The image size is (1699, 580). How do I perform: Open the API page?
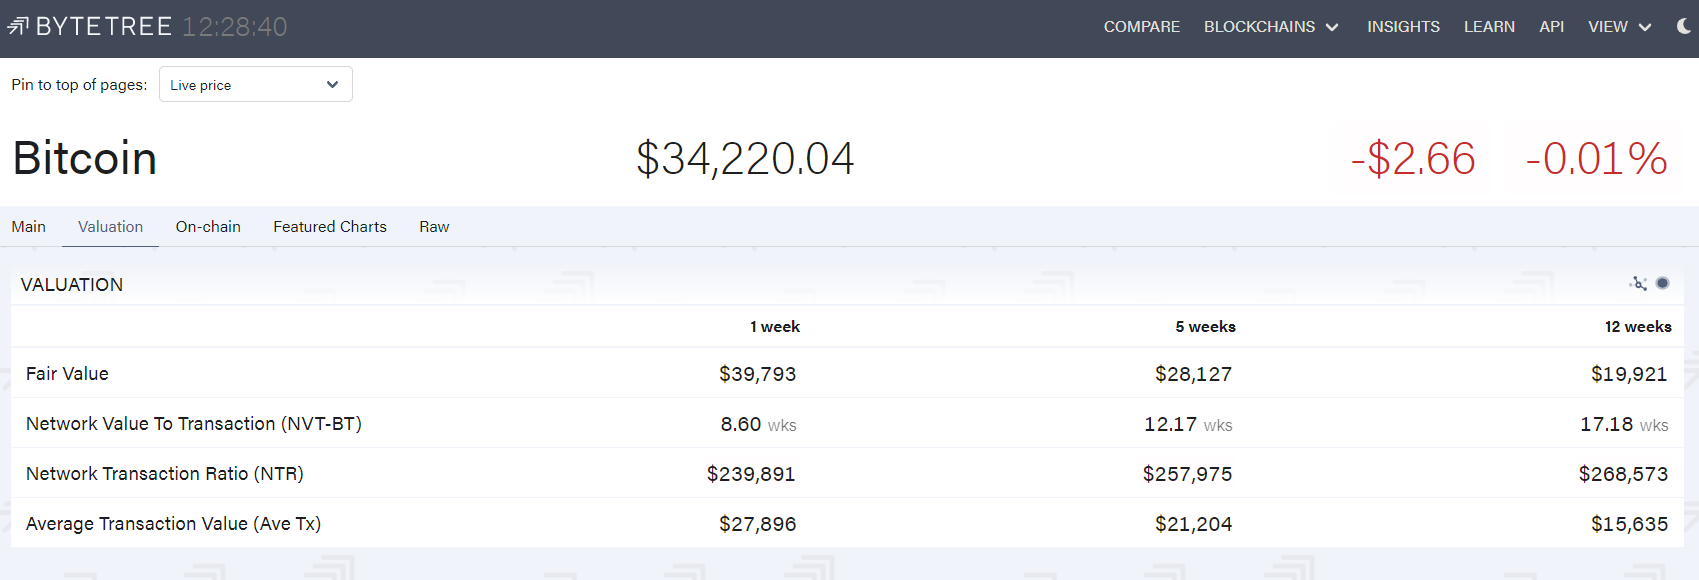tap(1551, 27)
